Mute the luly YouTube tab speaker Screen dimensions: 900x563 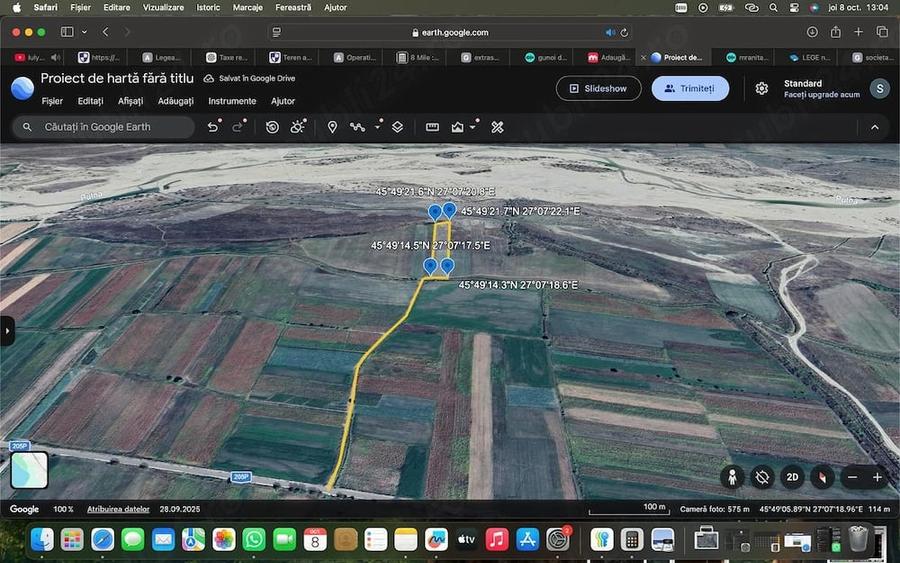point(56,57)
